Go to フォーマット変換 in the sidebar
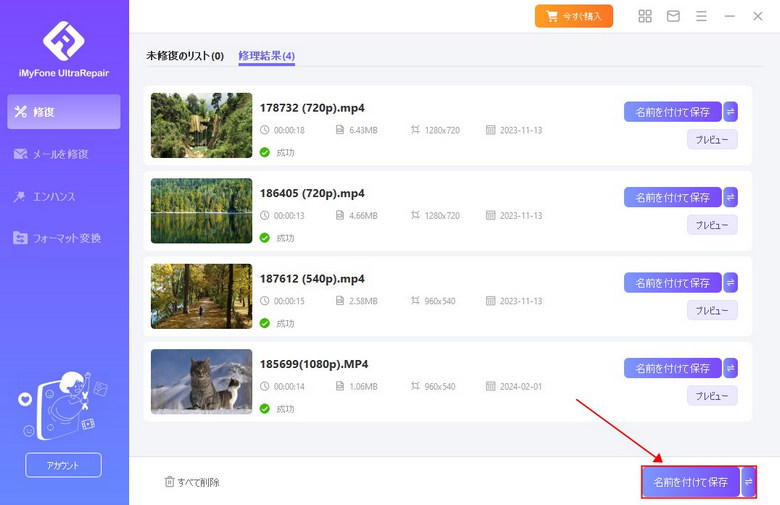 pos(57,238)
